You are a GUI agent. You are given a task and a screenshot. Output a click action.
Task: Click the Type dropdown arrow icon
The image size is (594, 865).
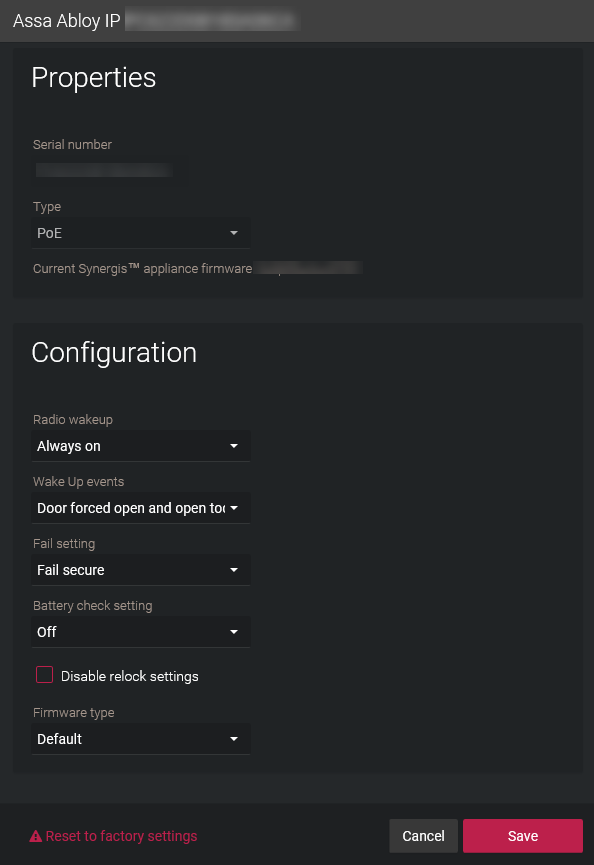pos(234,233)
